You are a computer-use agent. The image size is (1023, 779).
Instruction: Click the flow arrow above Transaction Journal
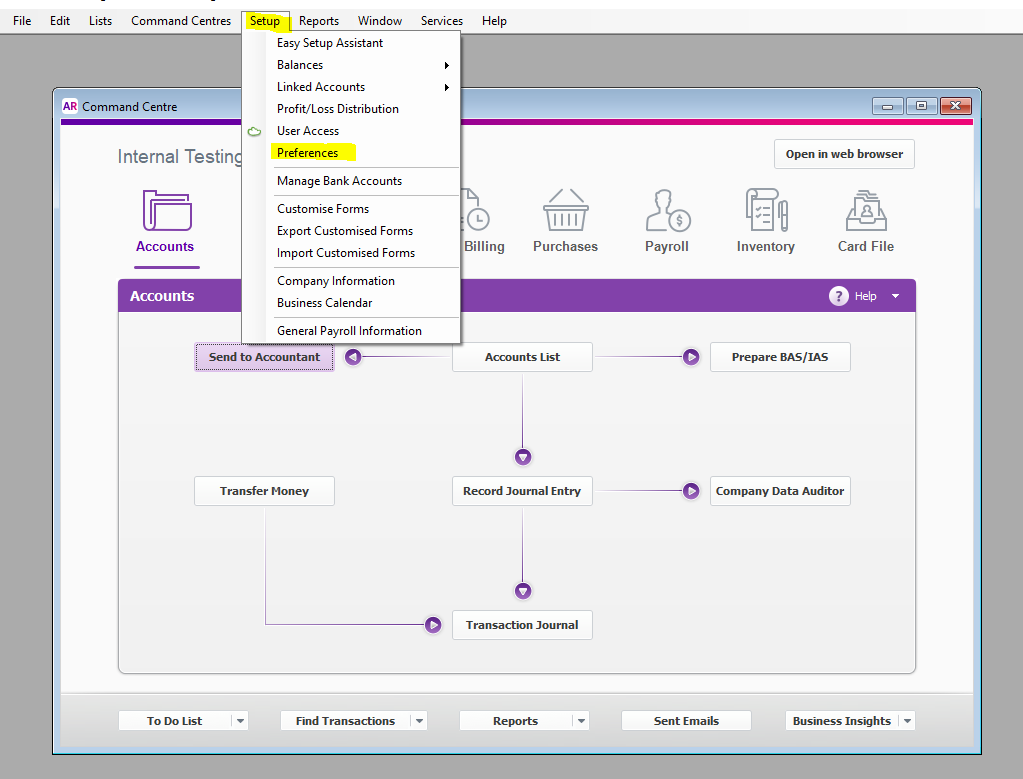[x=522, y=590]
